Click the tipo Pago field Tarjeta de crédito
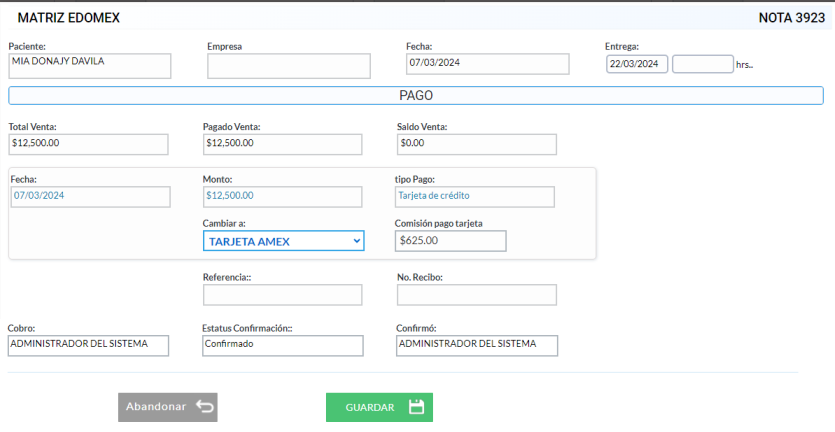Image resolution: width=835 pixels, height=432 pixels. (474, 197)
